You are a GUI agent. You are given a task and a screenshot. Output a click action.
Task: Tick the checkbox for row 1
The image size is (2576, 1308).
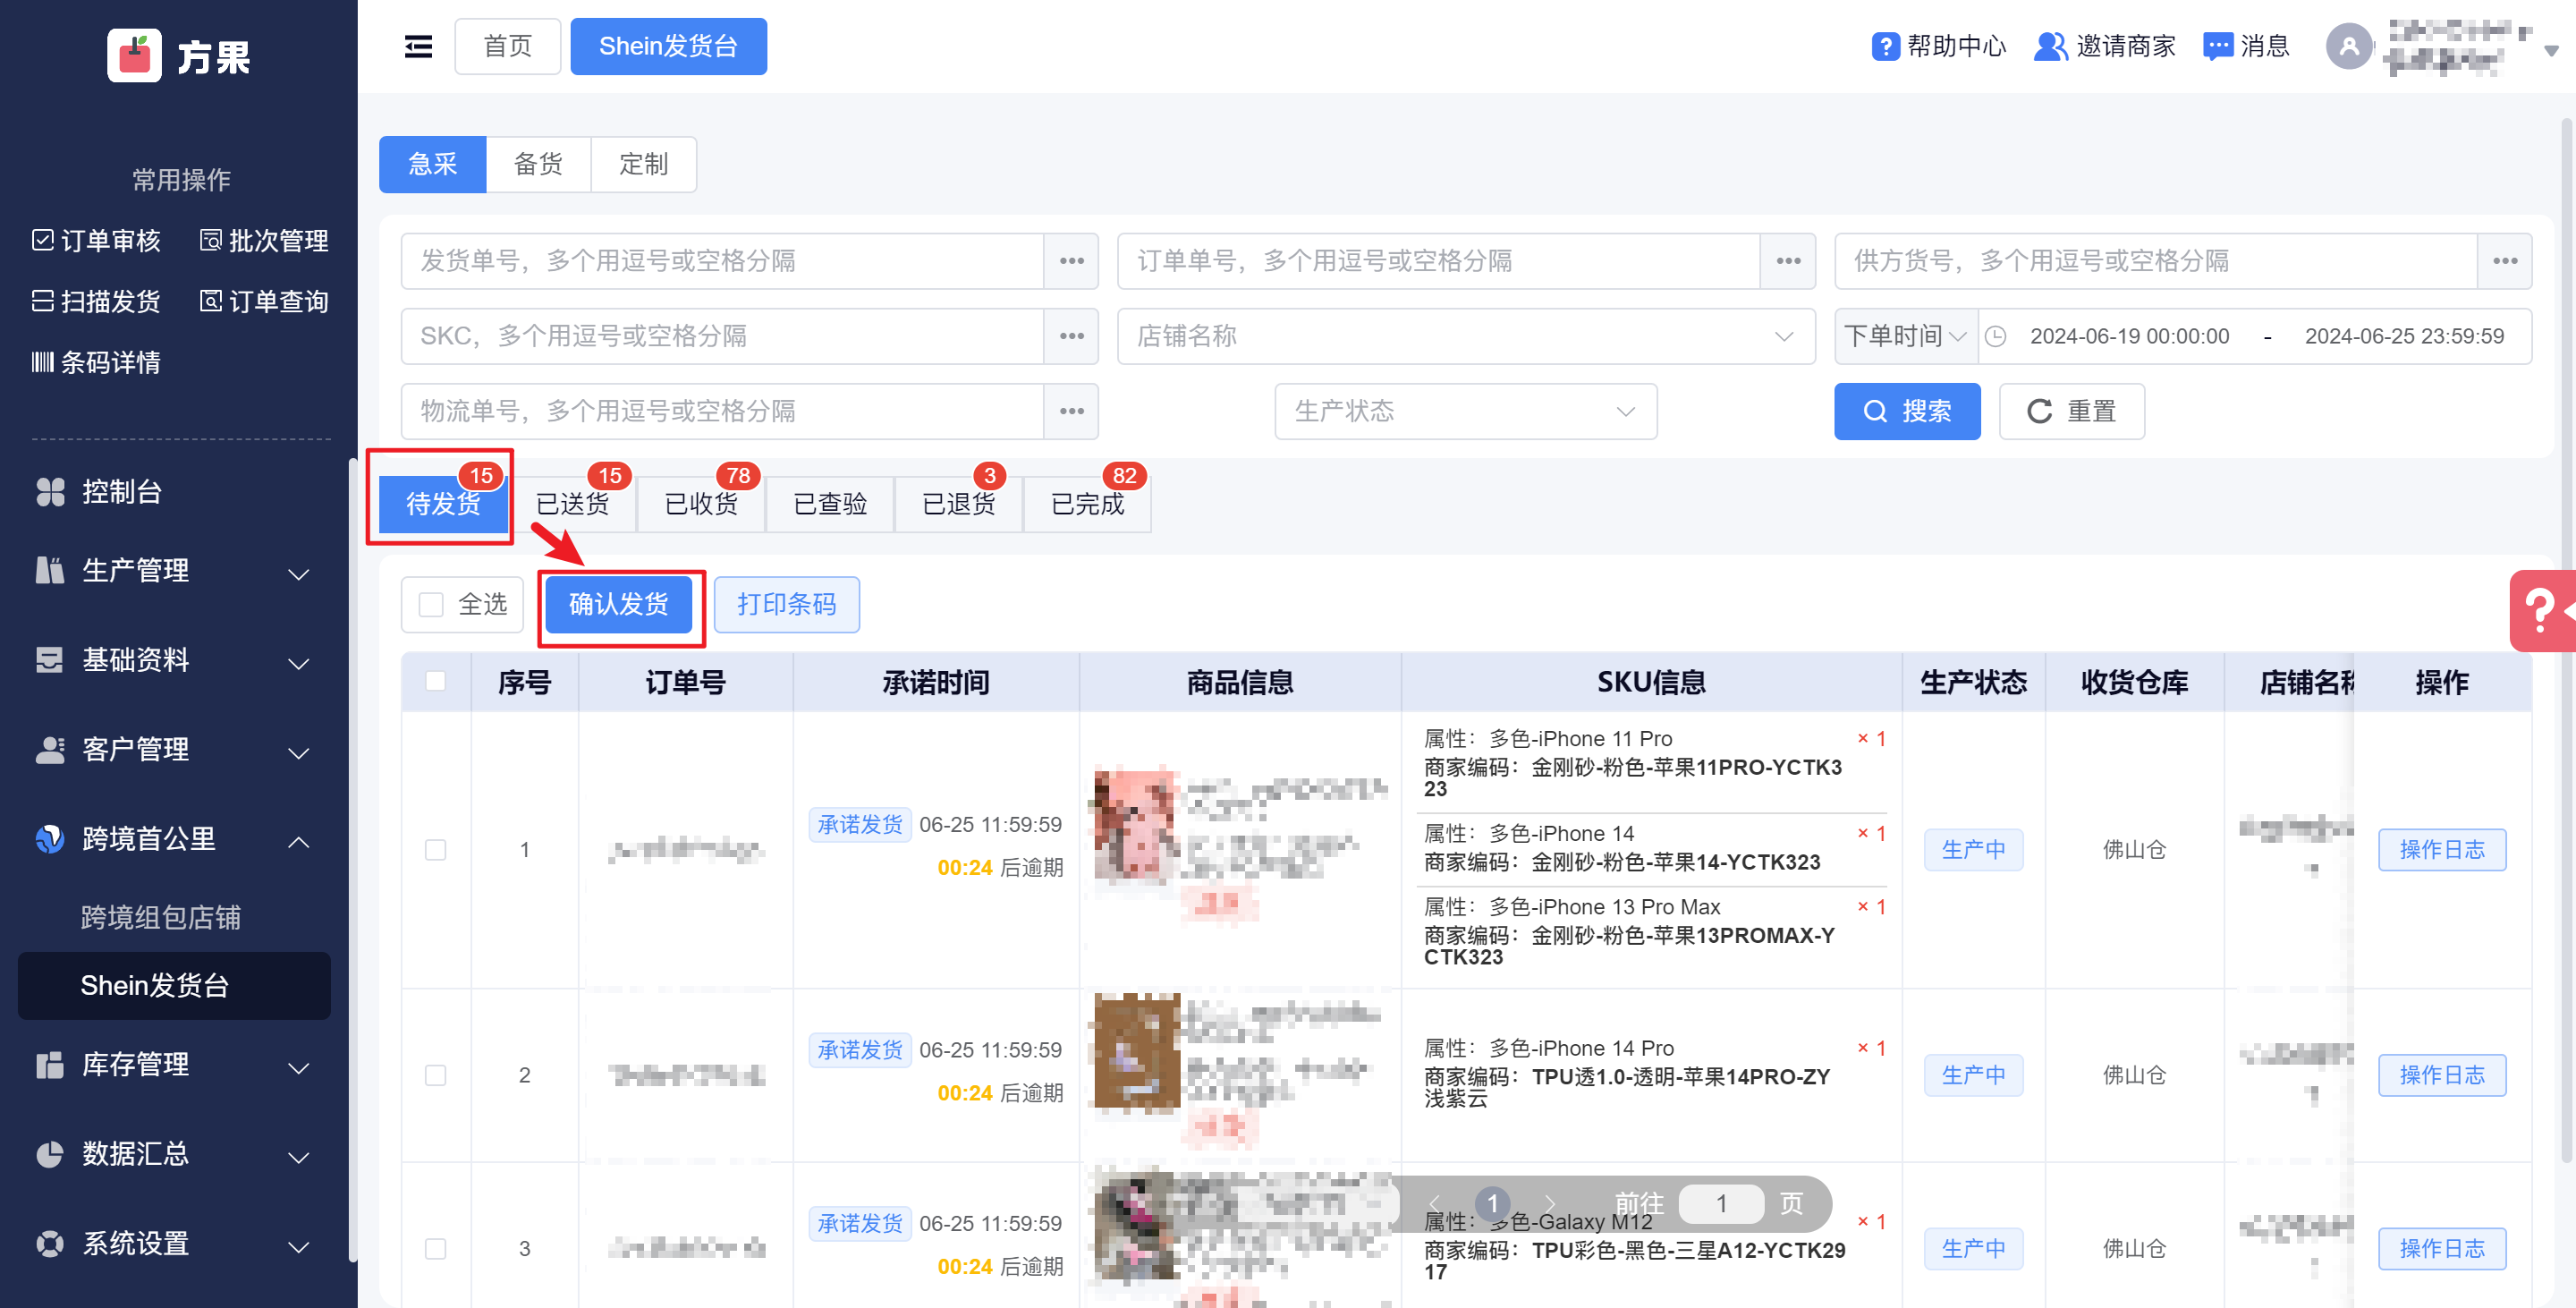click(x=435, y=849)
